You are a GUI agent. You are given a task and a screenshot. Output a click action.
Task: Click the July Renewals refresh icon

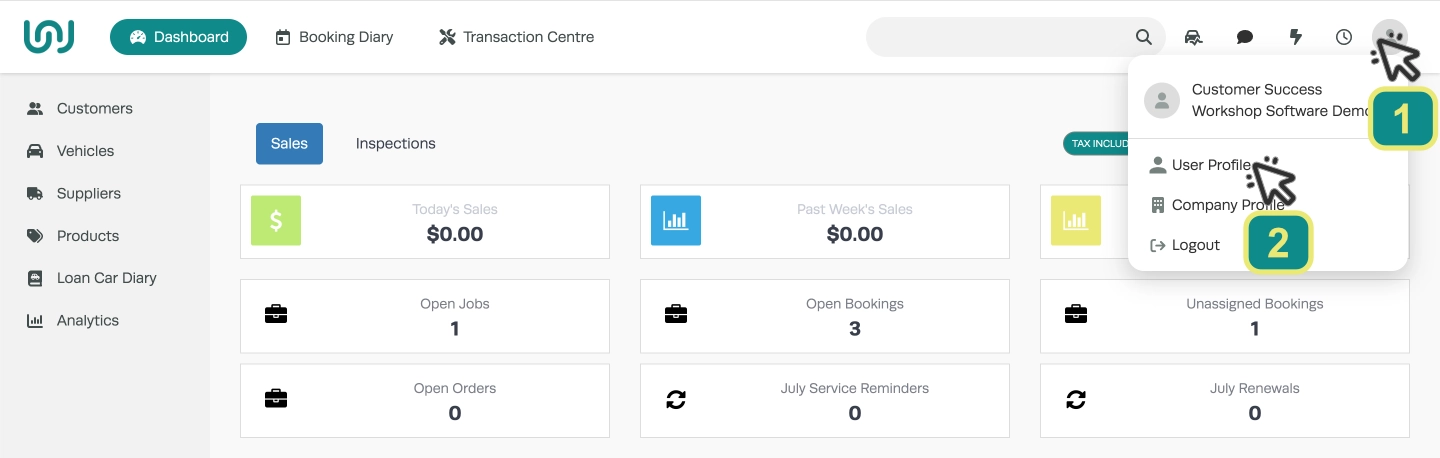pyautogui.click(x=1076, y=400)
